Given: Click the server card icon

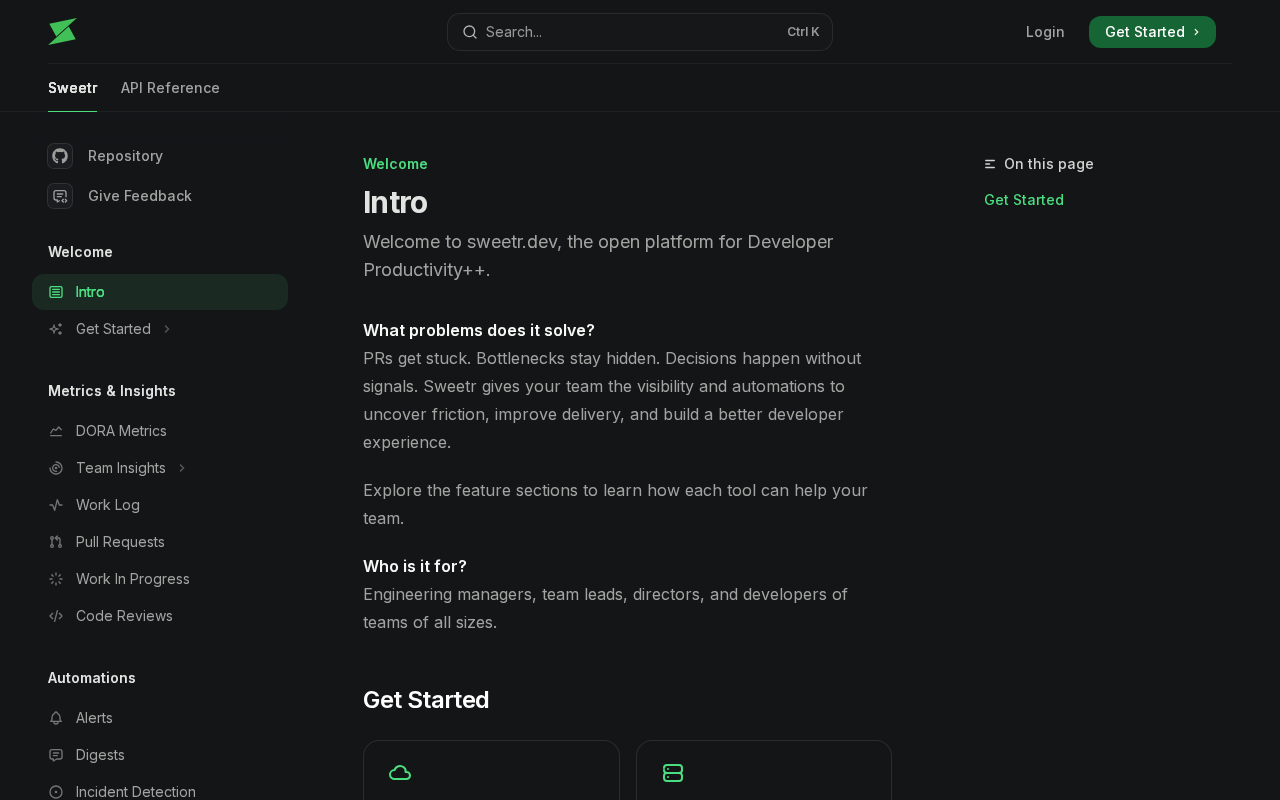Looking at the screenshot, I should (x=673, y=773).
